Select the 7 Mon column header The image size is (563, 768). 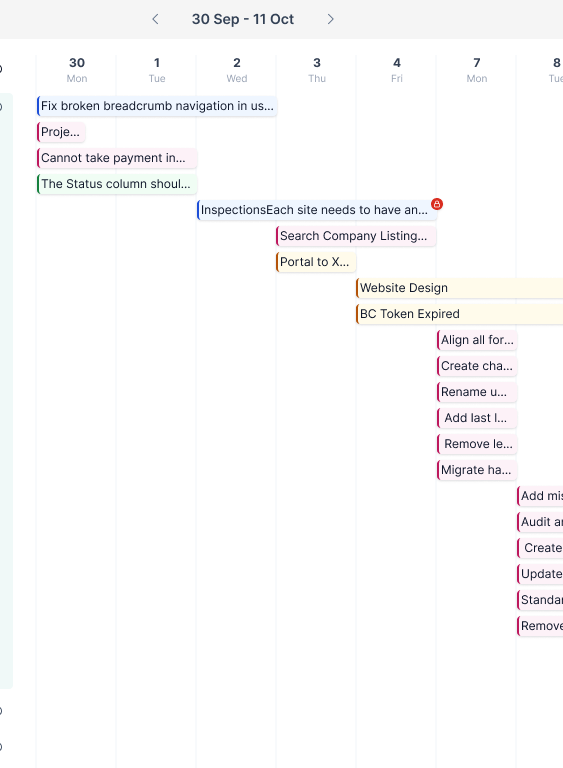pyautogui.click(x=477, y=70)
